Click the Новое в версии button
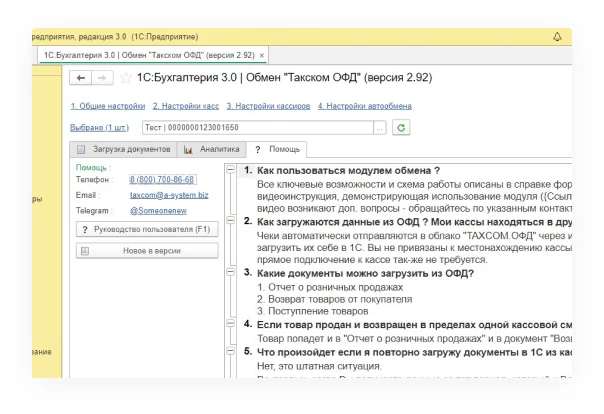 tap(147, 251)
